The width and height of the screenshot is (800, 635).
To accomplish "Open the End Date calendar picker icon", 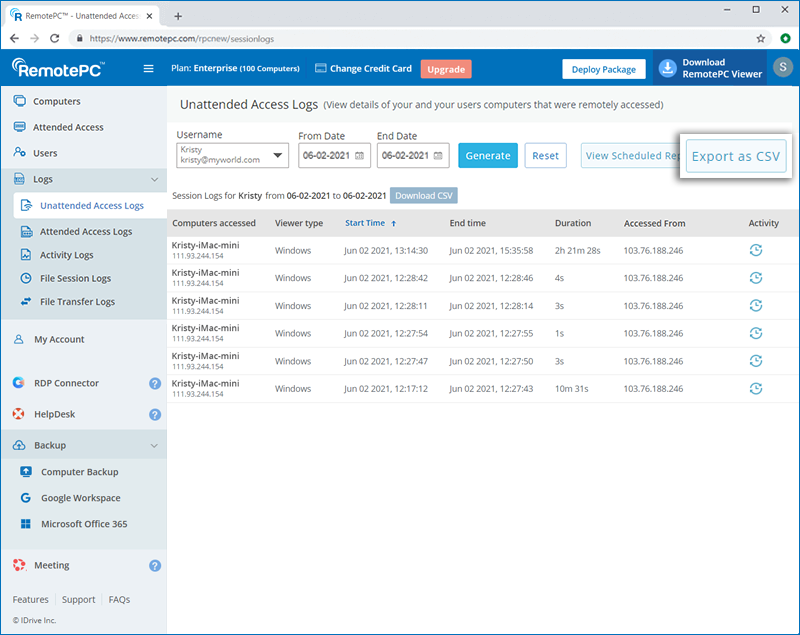I will (x=438, y=156).
